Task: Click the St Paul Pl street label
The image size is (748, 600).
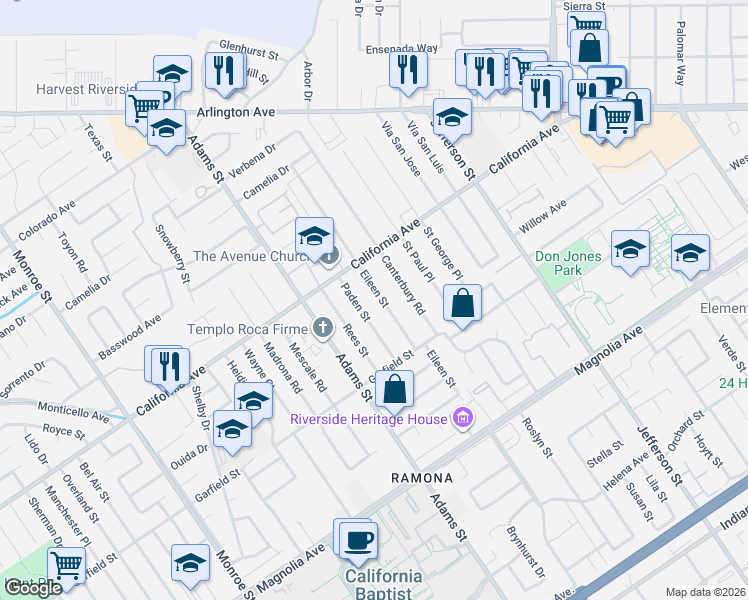Action: pos(418,261)
